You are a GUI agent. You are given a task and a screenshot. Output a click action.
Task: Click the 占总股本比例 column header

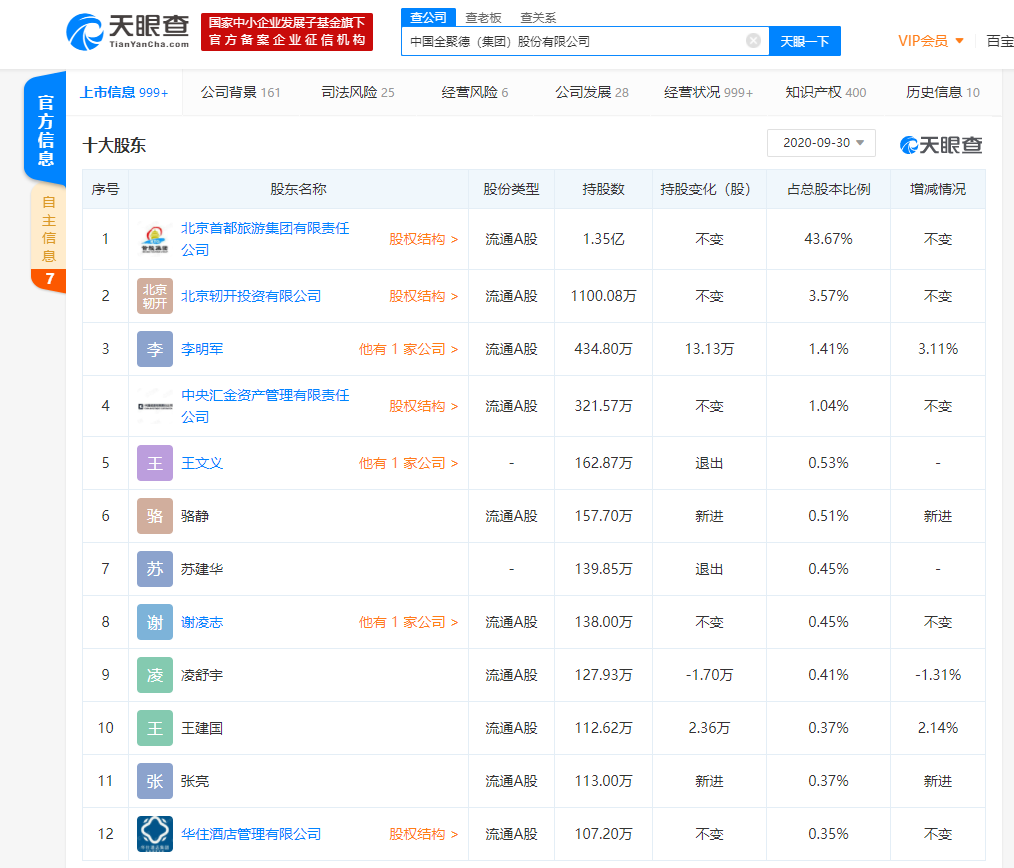828,190
